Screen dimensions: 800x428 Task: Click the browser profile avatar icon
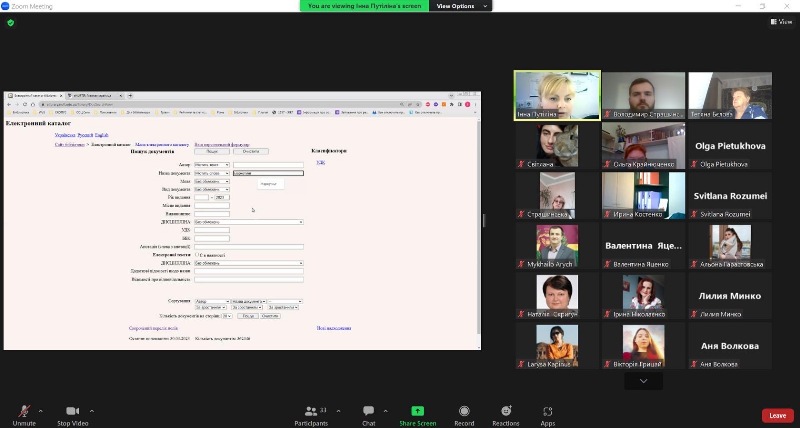pos(467,104)
